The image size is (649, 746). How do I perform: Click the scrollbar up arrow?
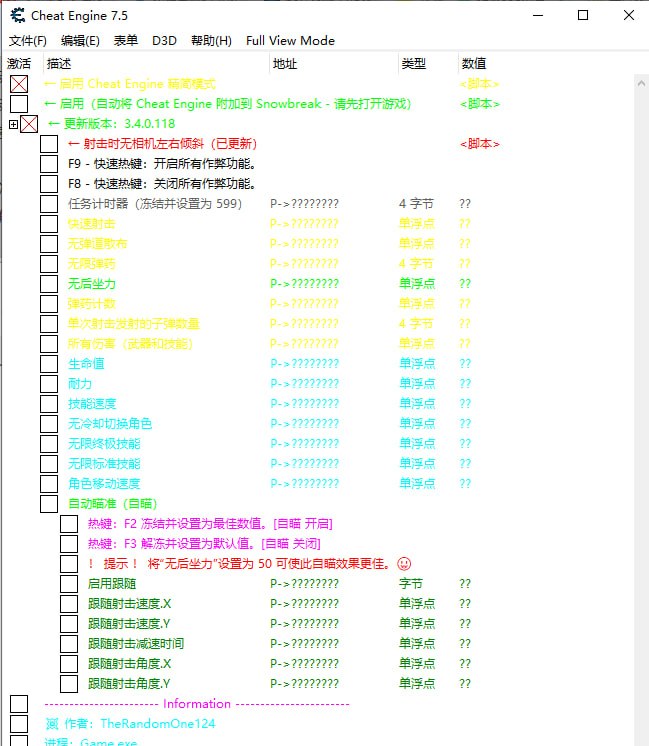tap(641, 83)
